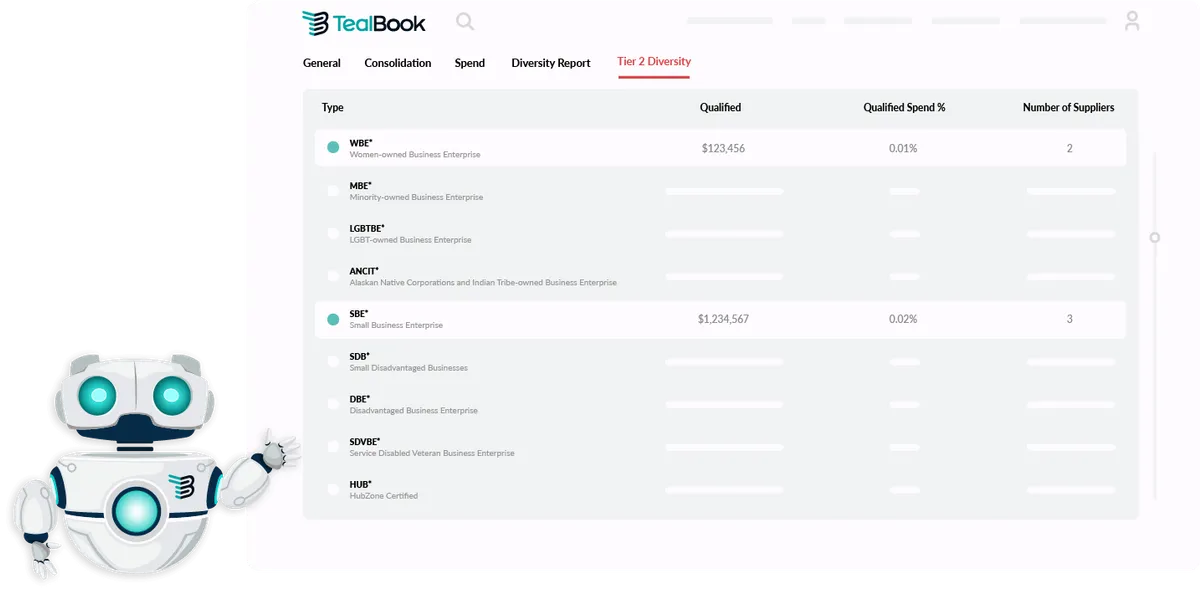This screenshot has height=594, width=1200.
Task: Deselect the WBE row radio button
Action: click(x=333, y=148)
